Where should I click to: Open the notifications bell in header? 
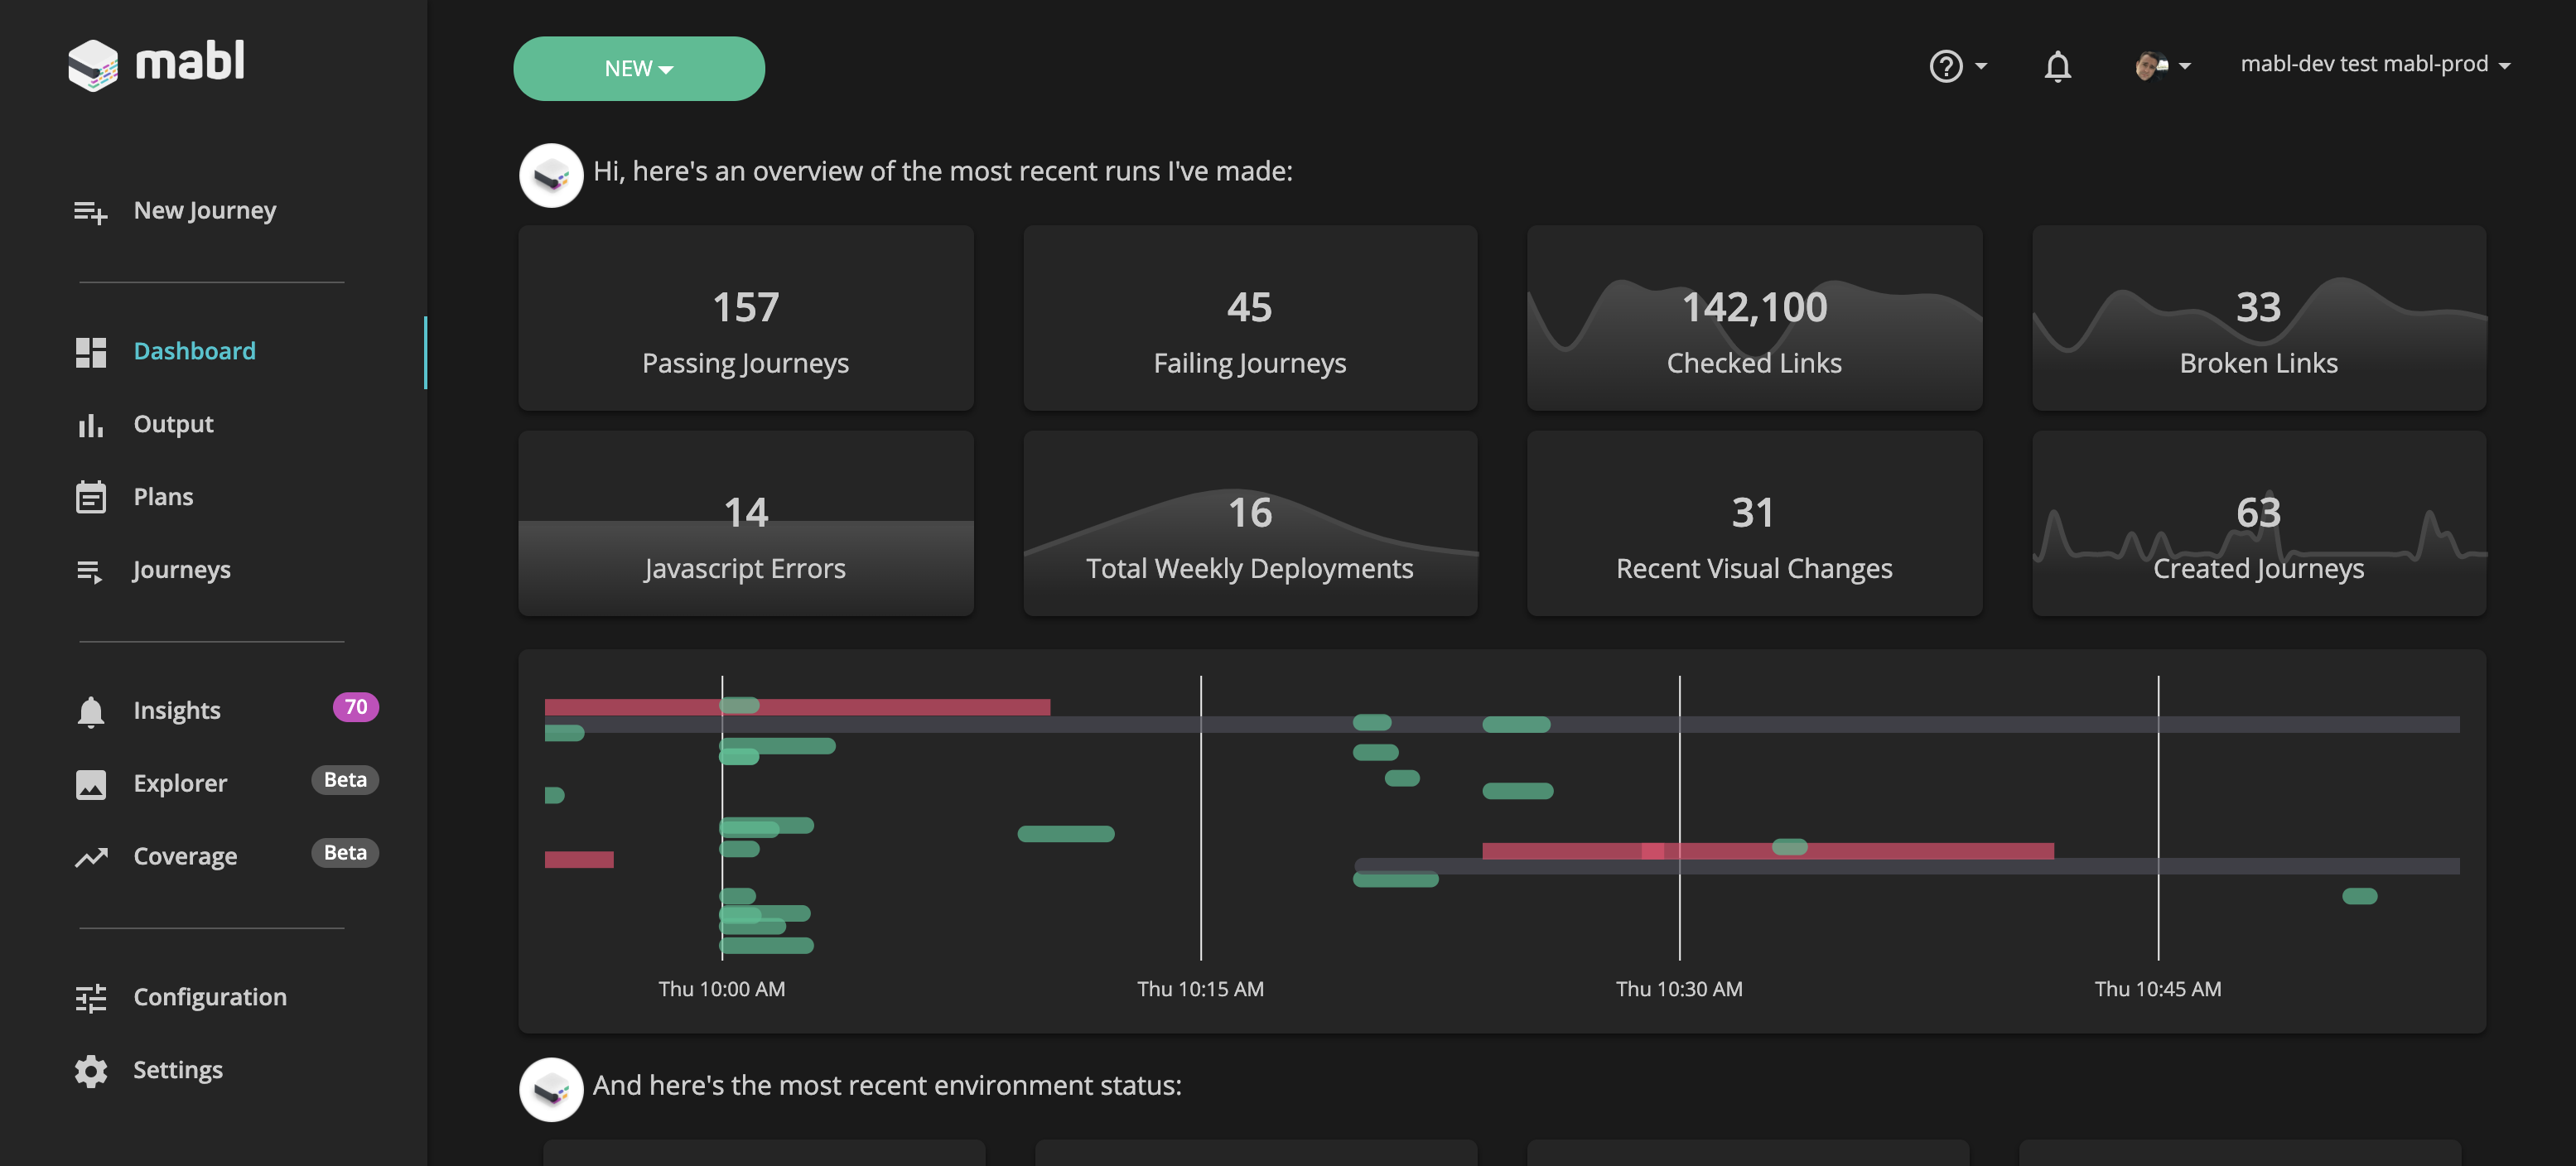click(x=2057, y=66)
